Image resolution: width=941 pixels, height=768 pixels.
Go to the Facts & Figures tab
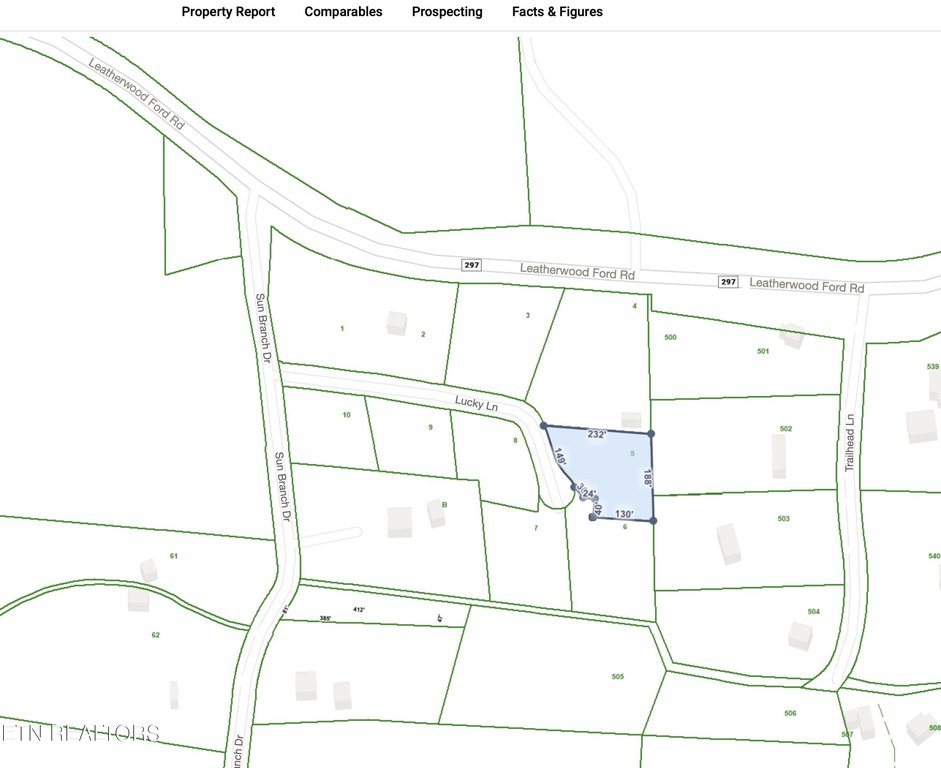[557, 12]
